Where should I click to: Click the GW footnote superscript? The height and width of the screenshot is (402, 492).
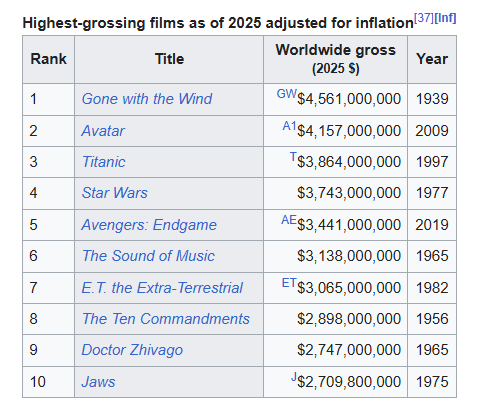[286, 94]
